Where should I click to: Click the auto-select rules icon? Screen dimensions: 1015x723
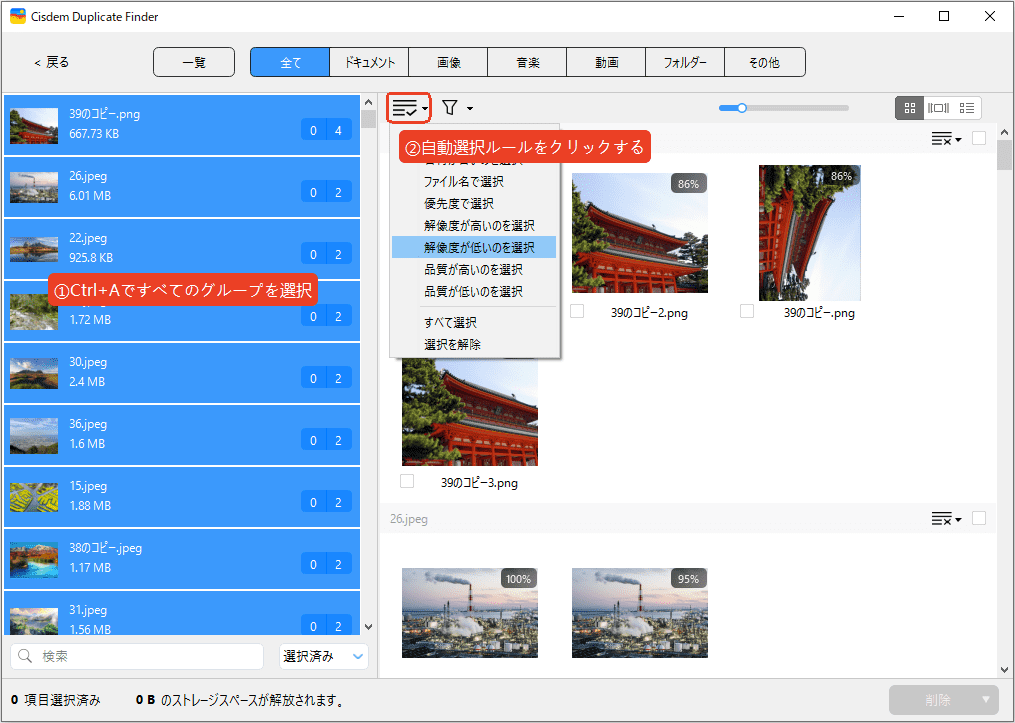(x=405, y=107)
